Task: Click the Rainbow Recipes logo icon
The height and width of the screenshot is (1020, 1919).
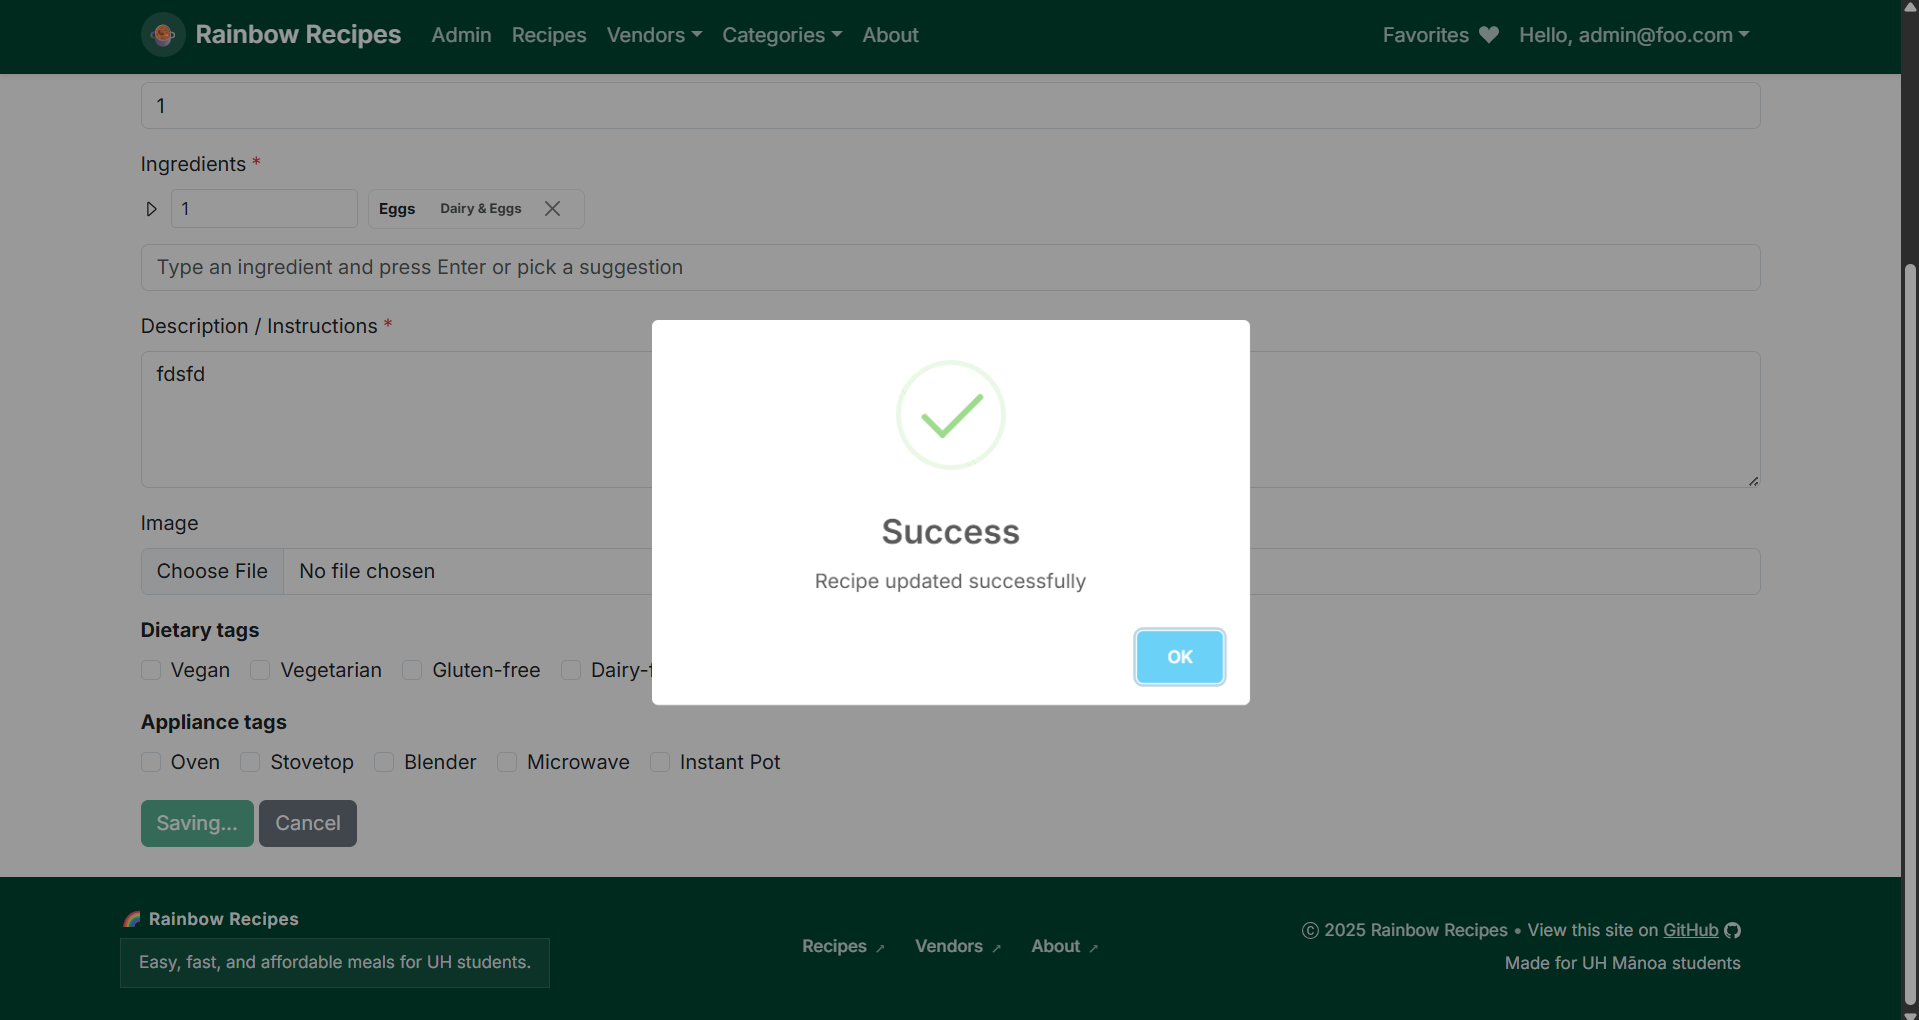Action: tap(163, 35)
